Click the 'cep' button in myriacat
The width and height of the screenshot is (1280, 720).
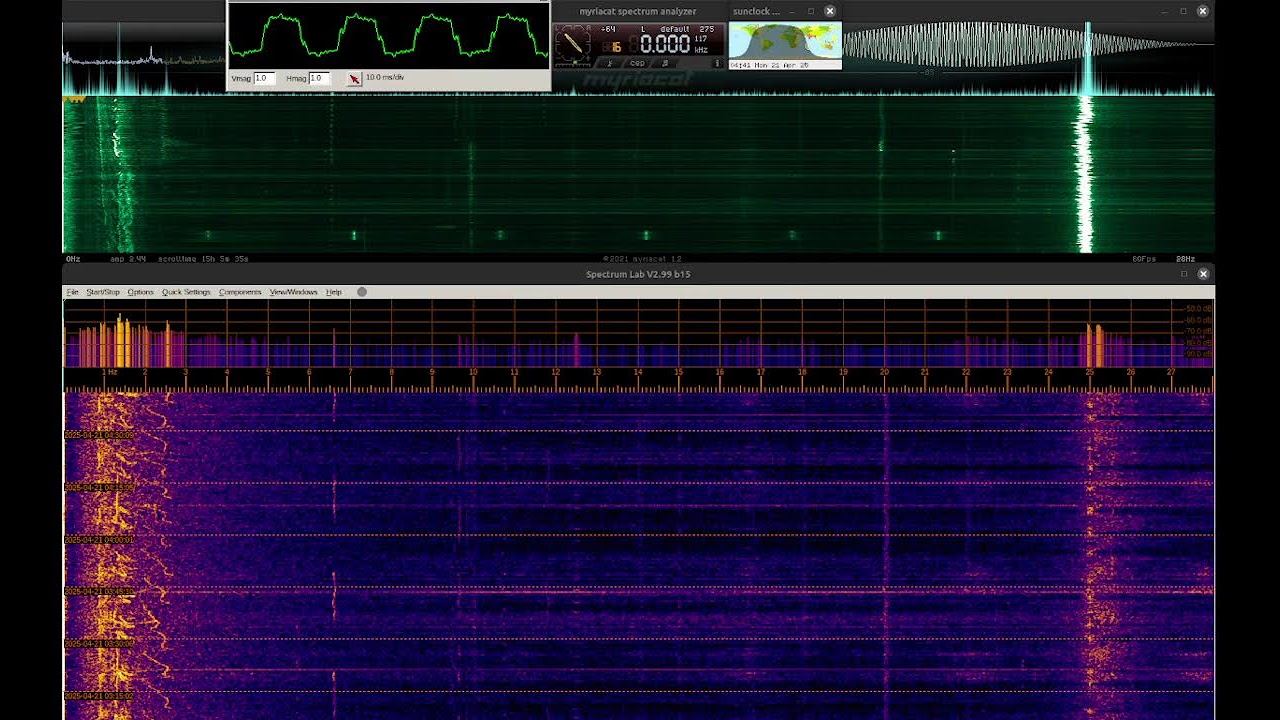pyautogui.click(x=637, y=63)
